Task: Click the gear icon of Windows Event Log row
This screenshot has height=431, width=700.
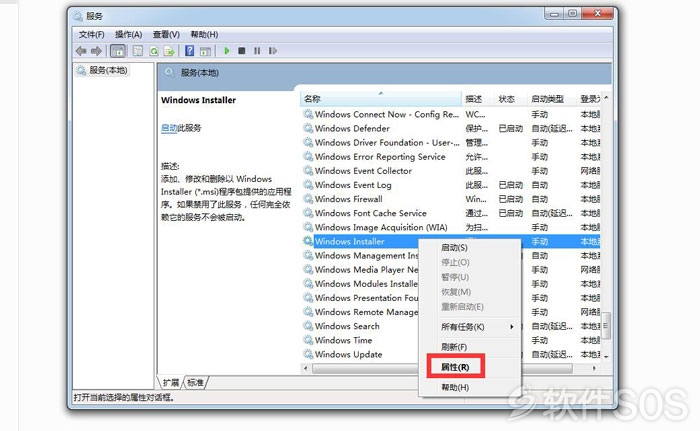Action: click(308, 185)
